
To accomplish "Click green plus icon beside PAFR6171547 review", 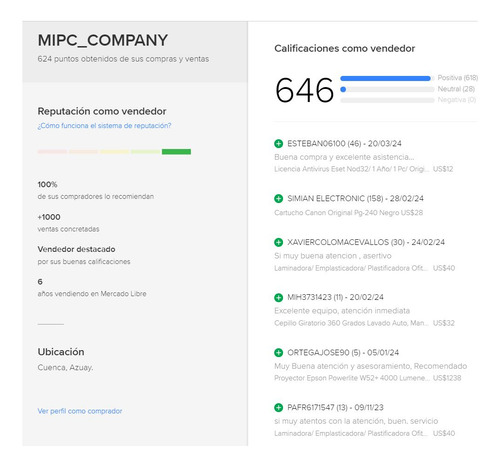I will coord(278,408).
